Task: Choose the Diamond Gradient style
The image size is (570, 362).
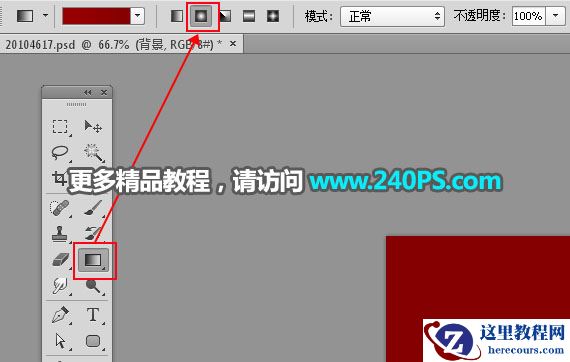Action: pyautogui.click(x=273, y=16)
